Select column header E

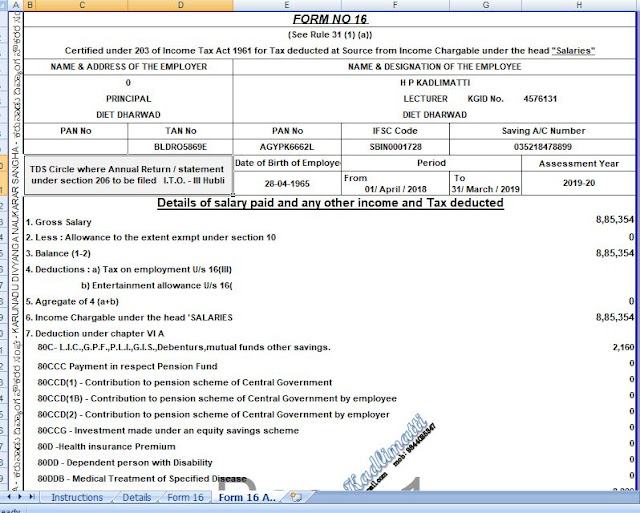[287, 5]
